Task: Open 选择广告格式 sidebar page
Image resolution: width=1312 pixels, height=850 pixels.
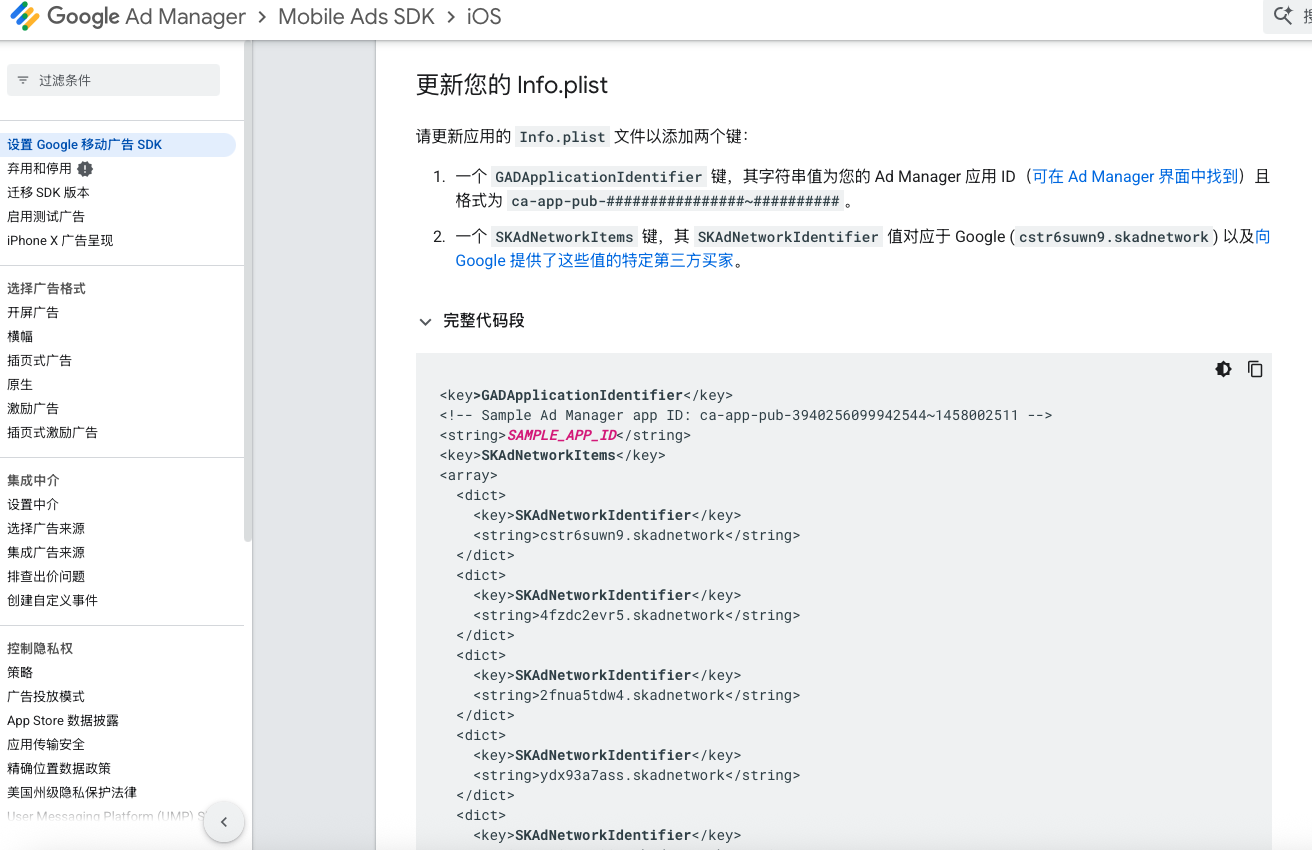Action: pyautogui.click(x=46, y=289)
